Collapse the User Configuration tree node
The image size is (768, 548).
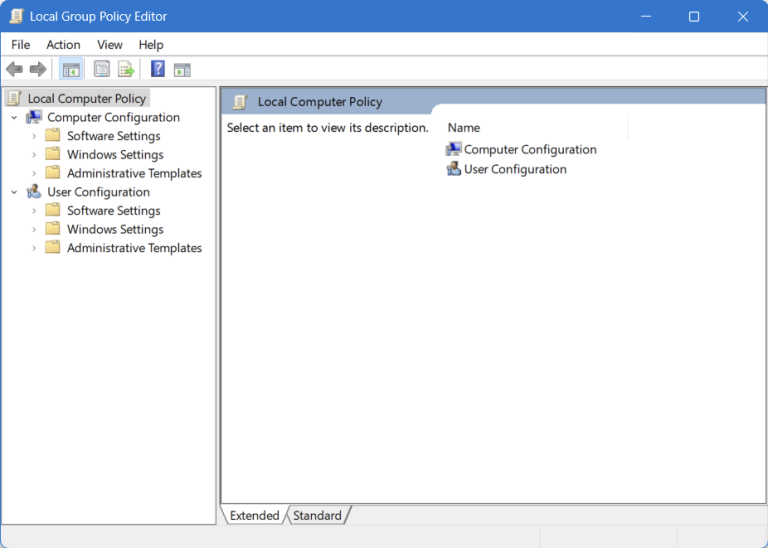point(14,192)
